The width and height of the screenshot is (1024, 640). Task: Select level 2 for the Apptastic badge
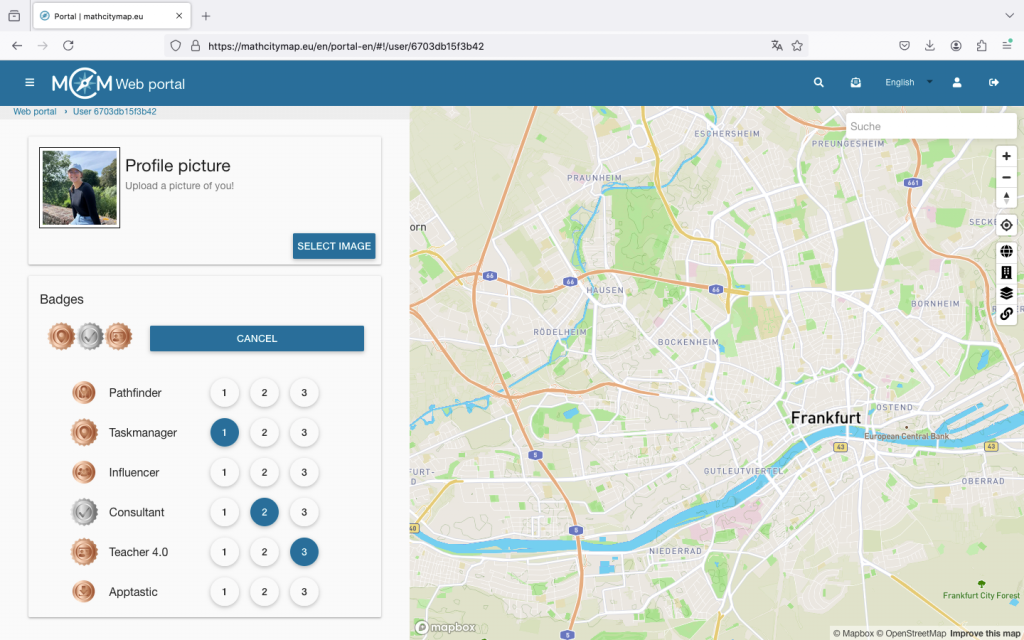tap(264, 592)
